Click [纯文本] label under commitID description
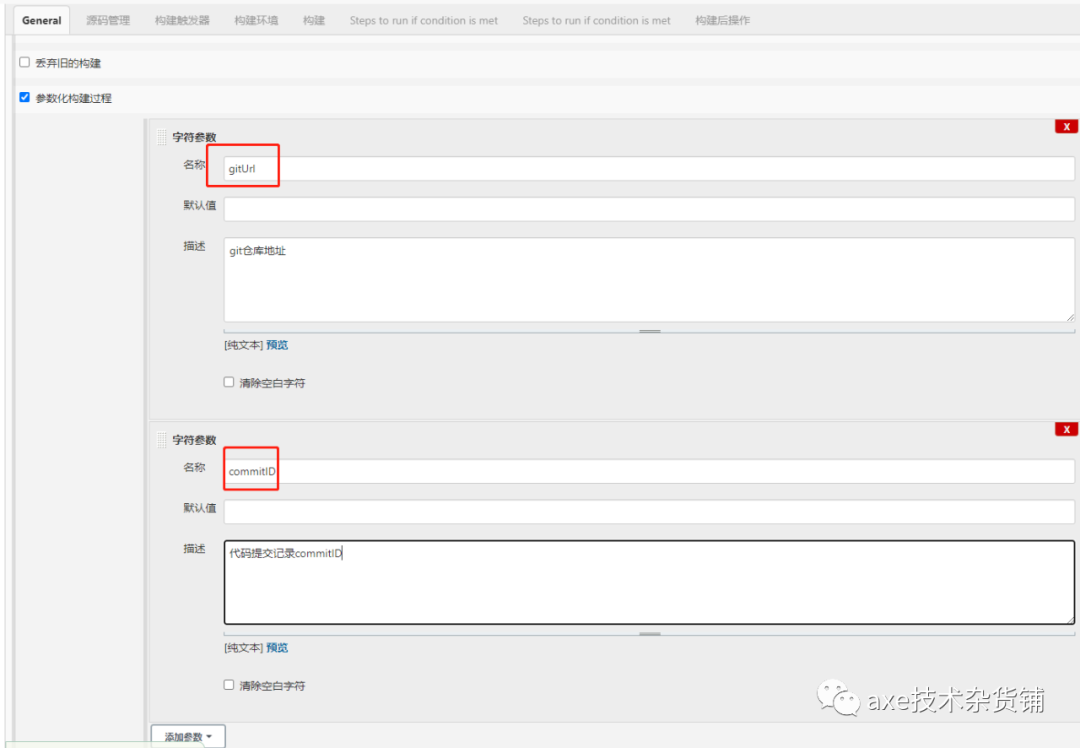The width and height of the screenshot is (1080, 748). coord(243,647)
